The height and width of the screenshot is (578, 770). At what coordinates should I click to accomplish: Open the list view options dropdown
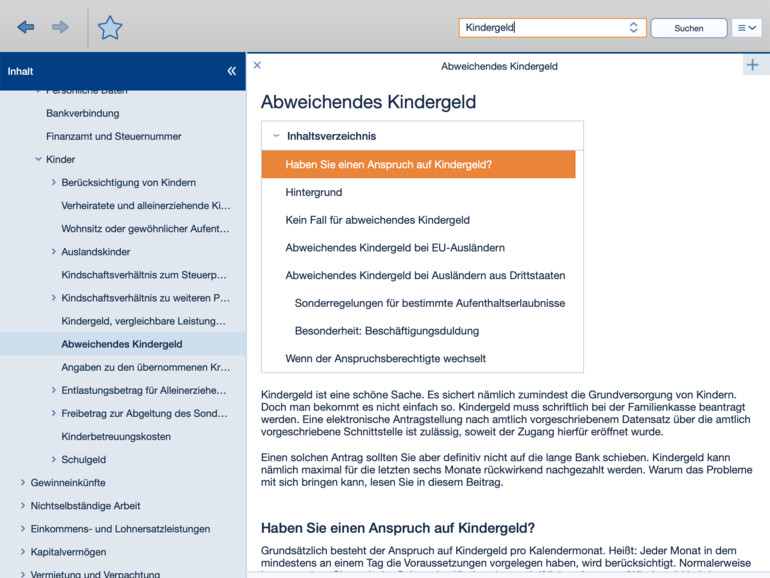click(746, 28)
